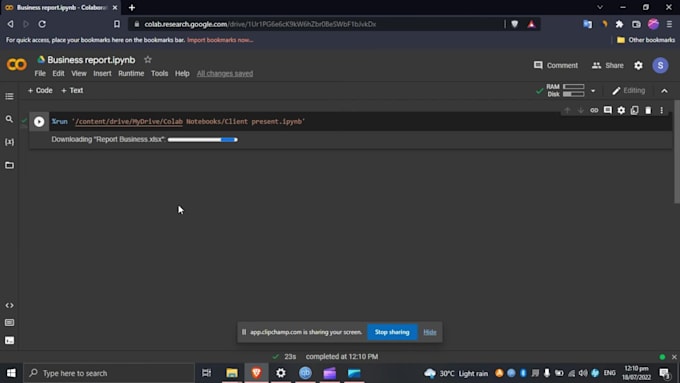This screenshot has width=680, height=383.
Task: Open the Tools menu
Action: click(x=160, y=73)
